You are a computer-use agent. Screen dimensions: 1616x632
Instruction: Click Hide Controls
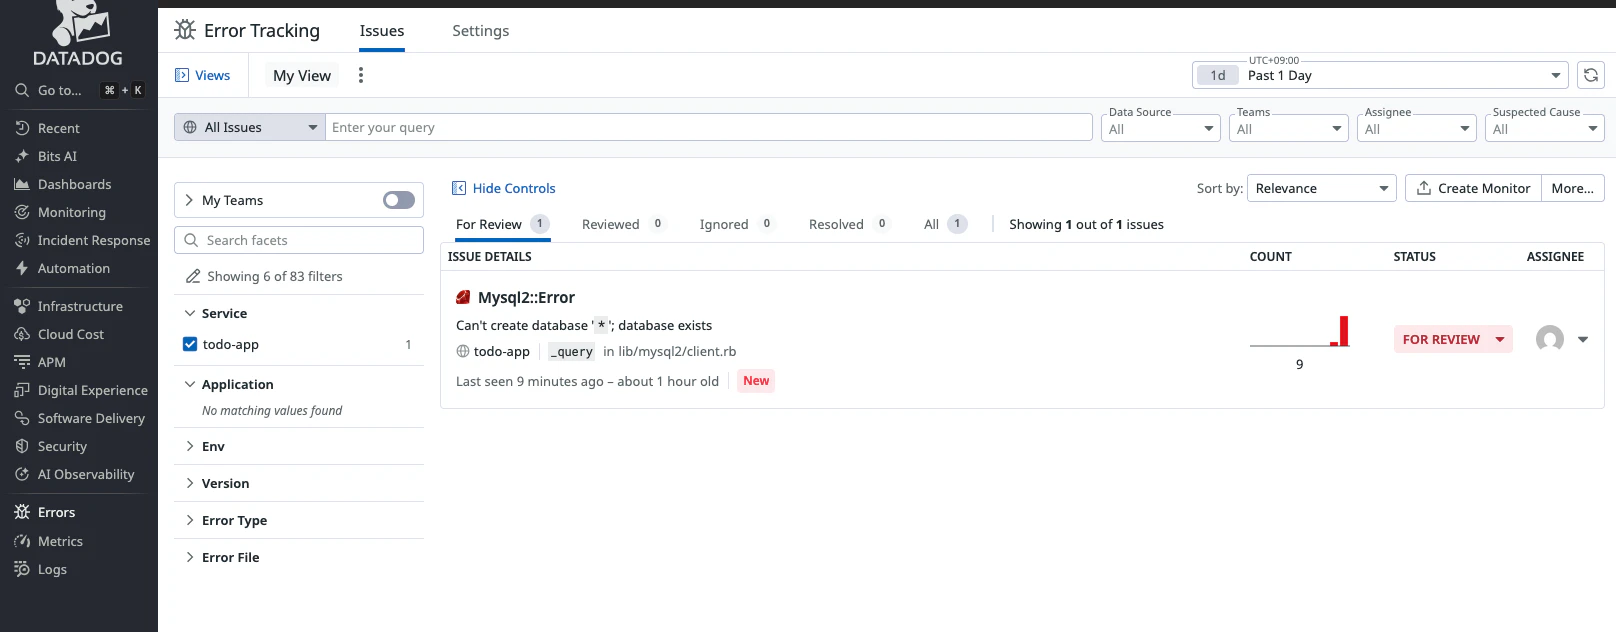[503, 188]
